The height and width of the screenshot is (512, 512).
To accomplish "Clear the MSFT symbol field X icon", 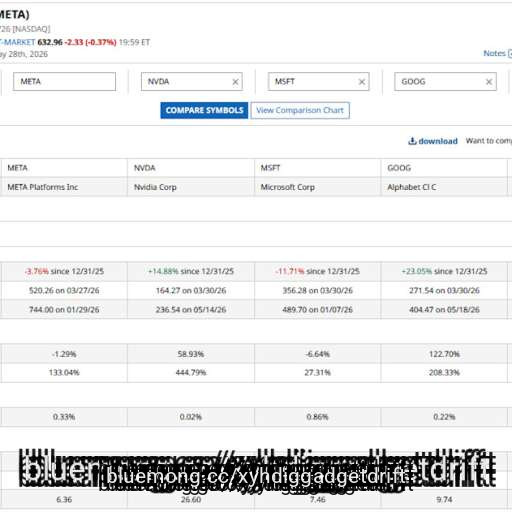I will coord(362,82).
